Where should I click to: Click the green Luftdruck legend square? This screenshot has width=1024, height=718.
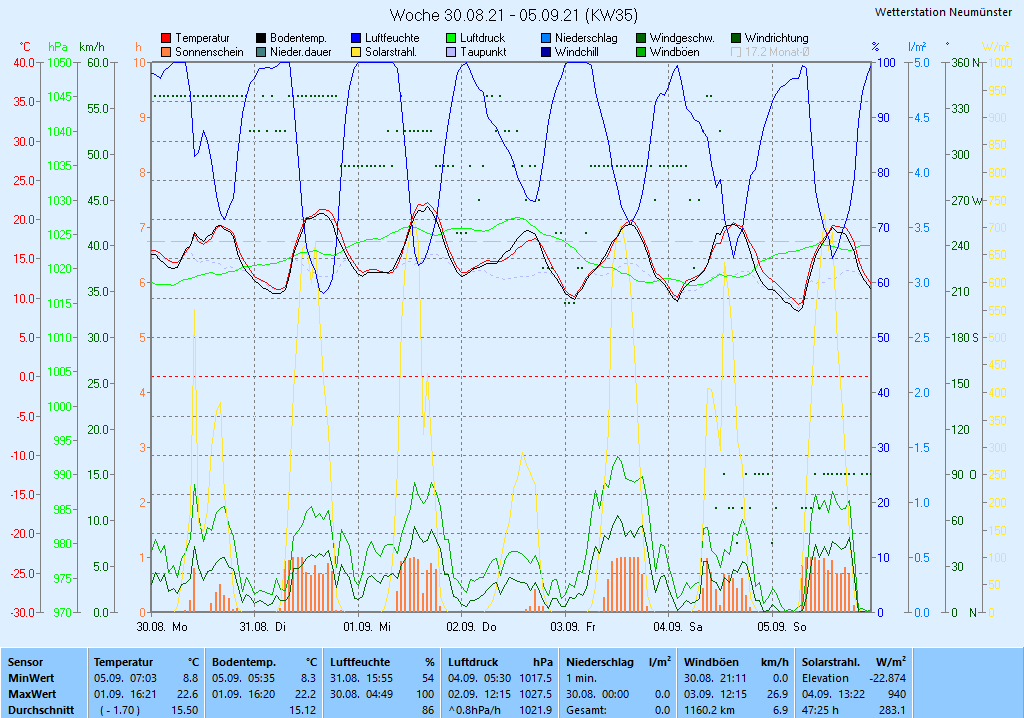coord(452,38)
